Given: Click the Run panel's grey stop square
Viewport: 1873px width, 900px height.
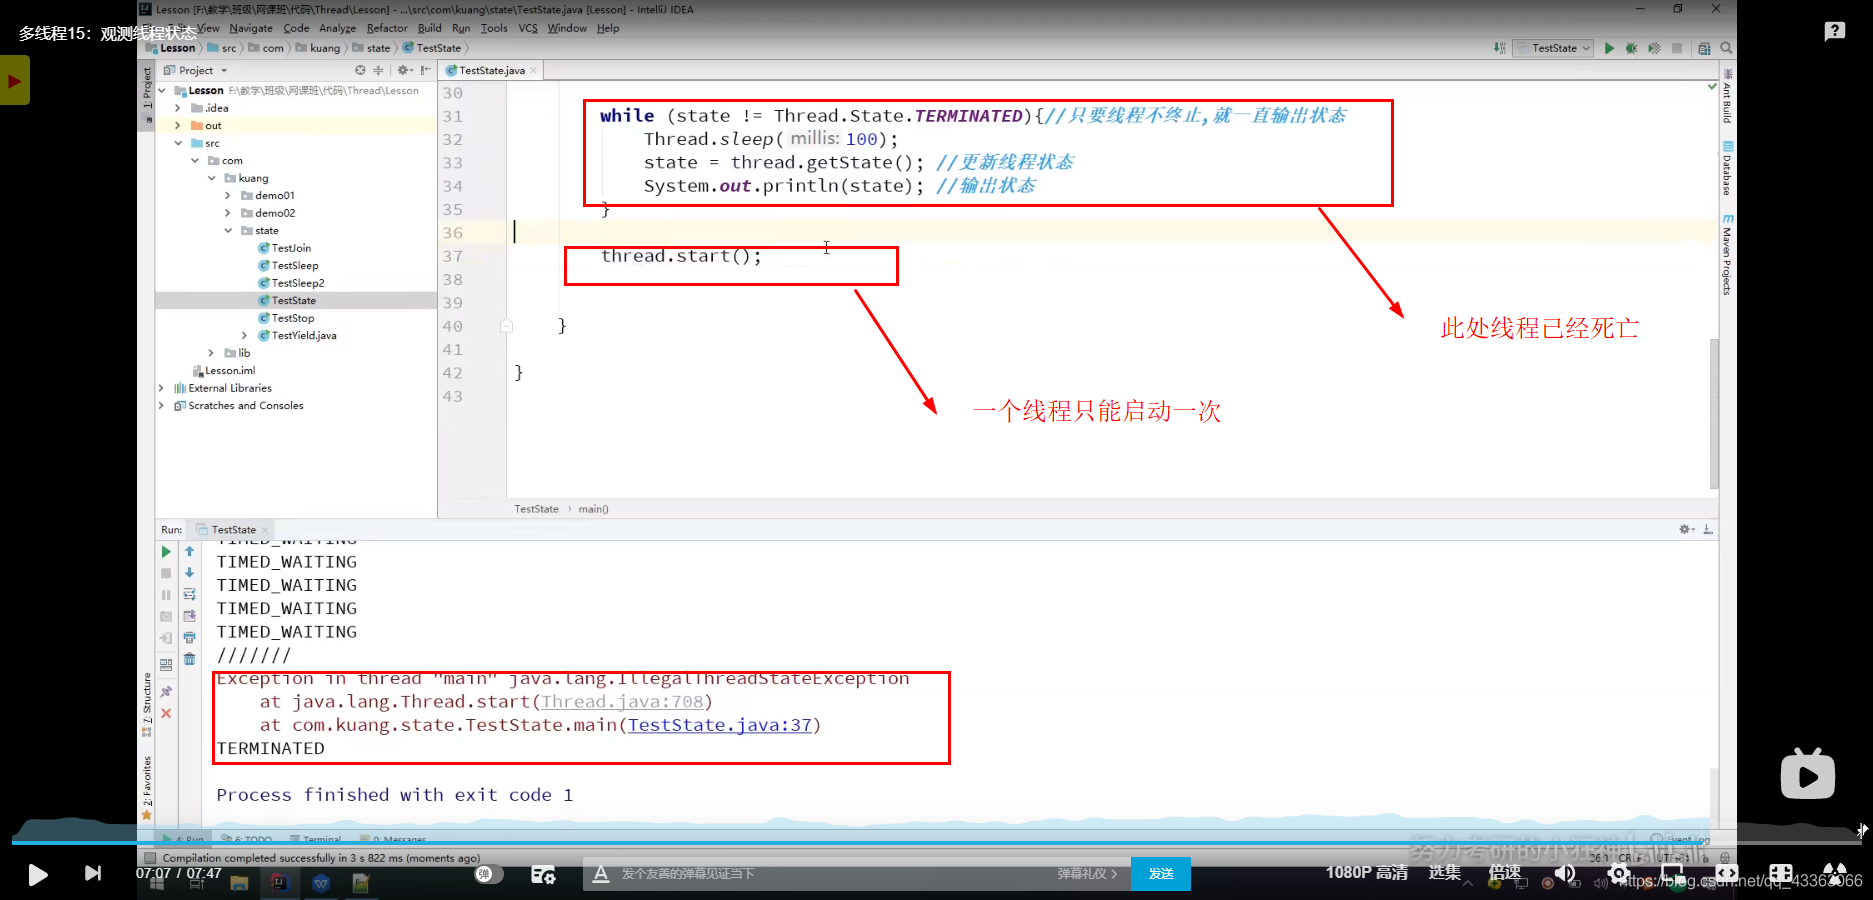Looking at the screenshot, I should 166,573.
